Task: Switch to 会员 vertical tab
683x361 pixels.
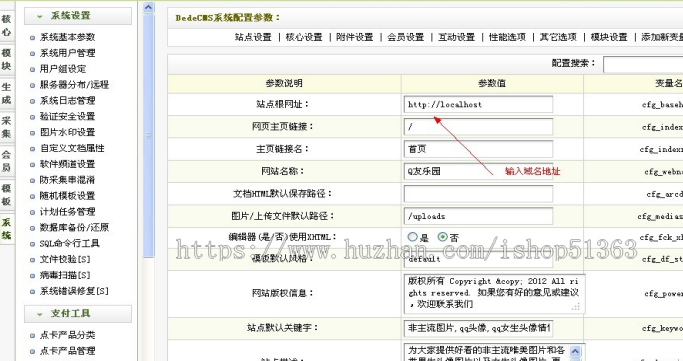Action: pos(7,161)
